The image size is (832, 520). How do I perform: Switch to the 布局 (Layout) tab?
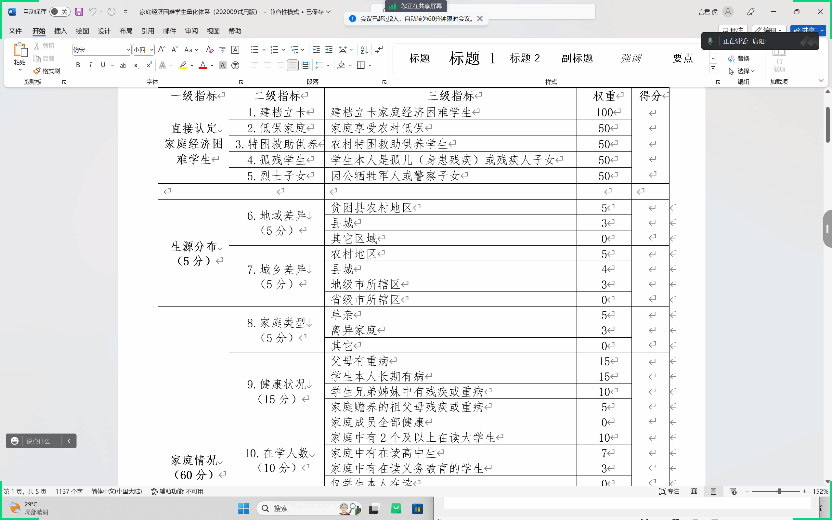pyautogui.click(x=126, y=31)
